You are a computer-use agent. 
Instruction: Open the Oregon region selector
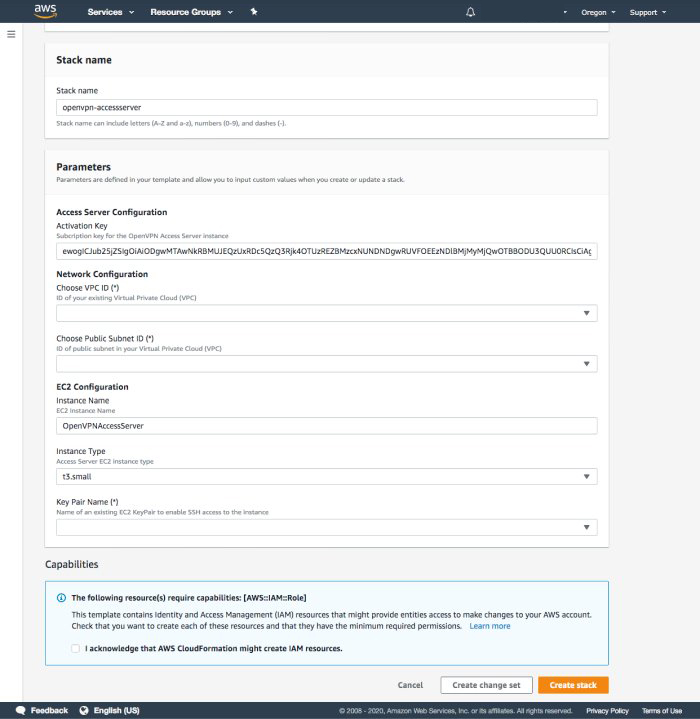click(x=598, y=12)
